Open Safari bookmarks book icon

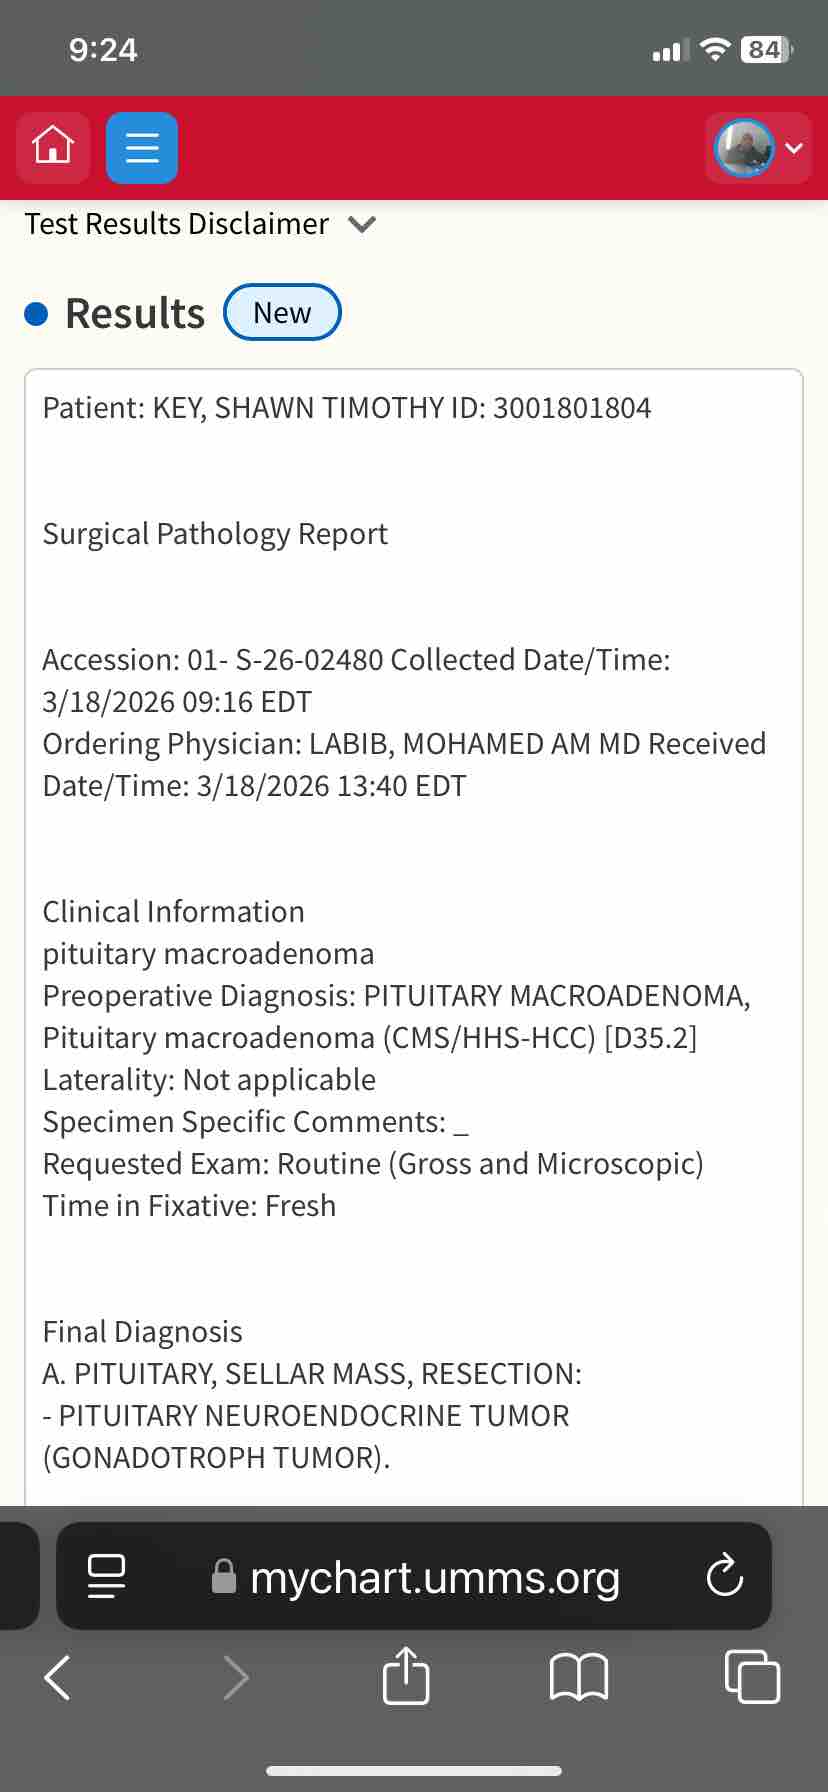click(x=579, y=1677)
